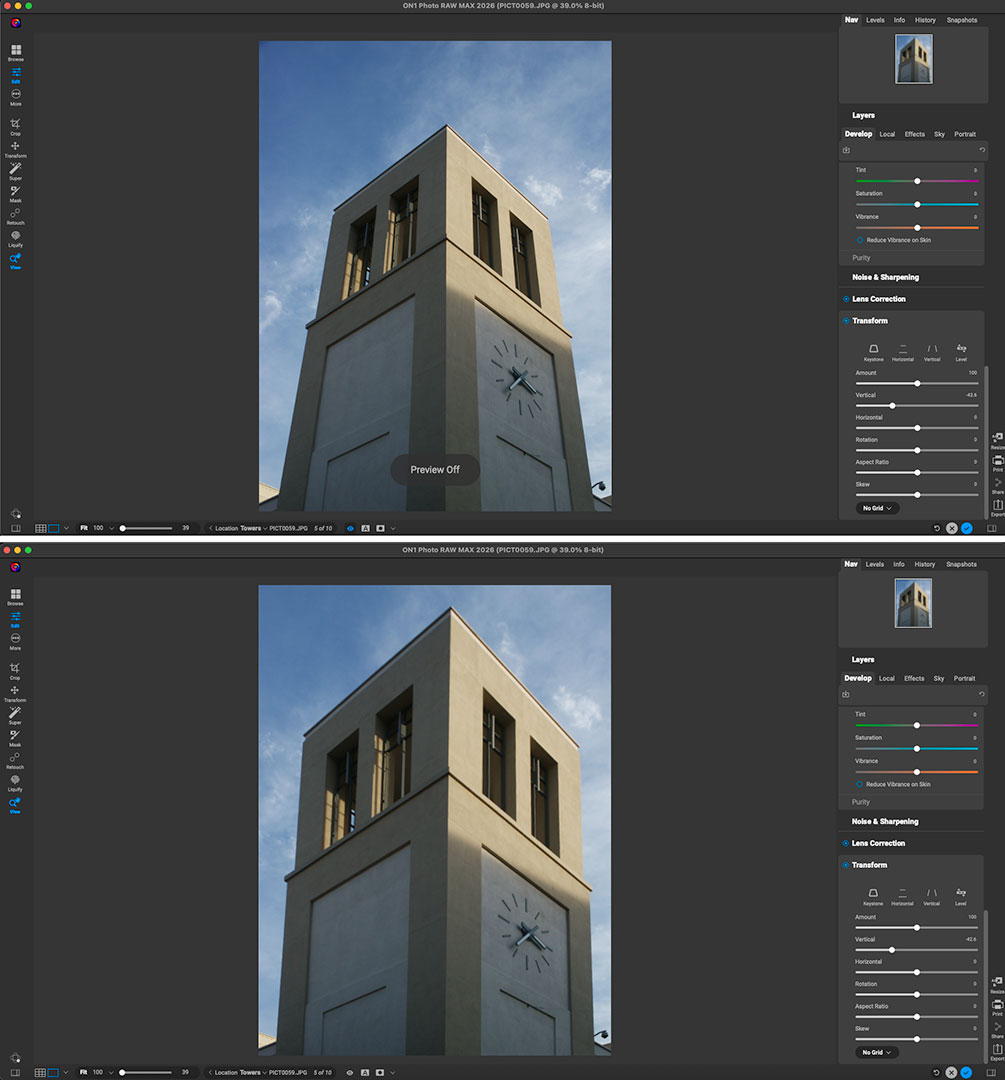Image resolution: width=1005 pixels, height=1080 pixels.
Task: Select the Super Select tool in lower toolbar
Action: point(15,714)
